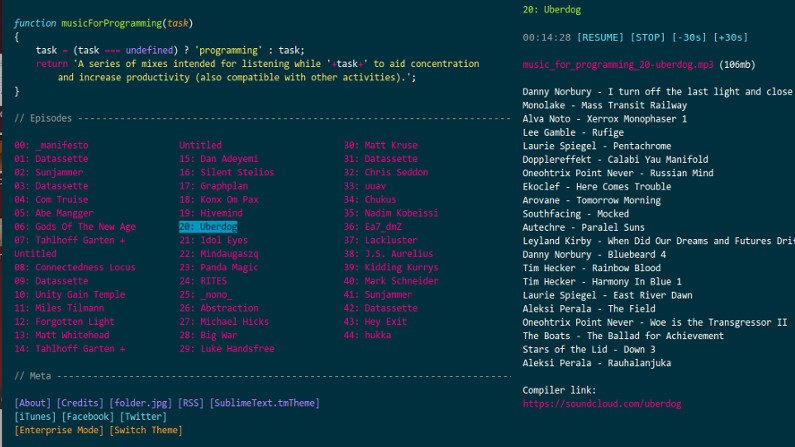Open episode 38: J.S. Aurelius
795x447 pixels.
coord(388,253)
